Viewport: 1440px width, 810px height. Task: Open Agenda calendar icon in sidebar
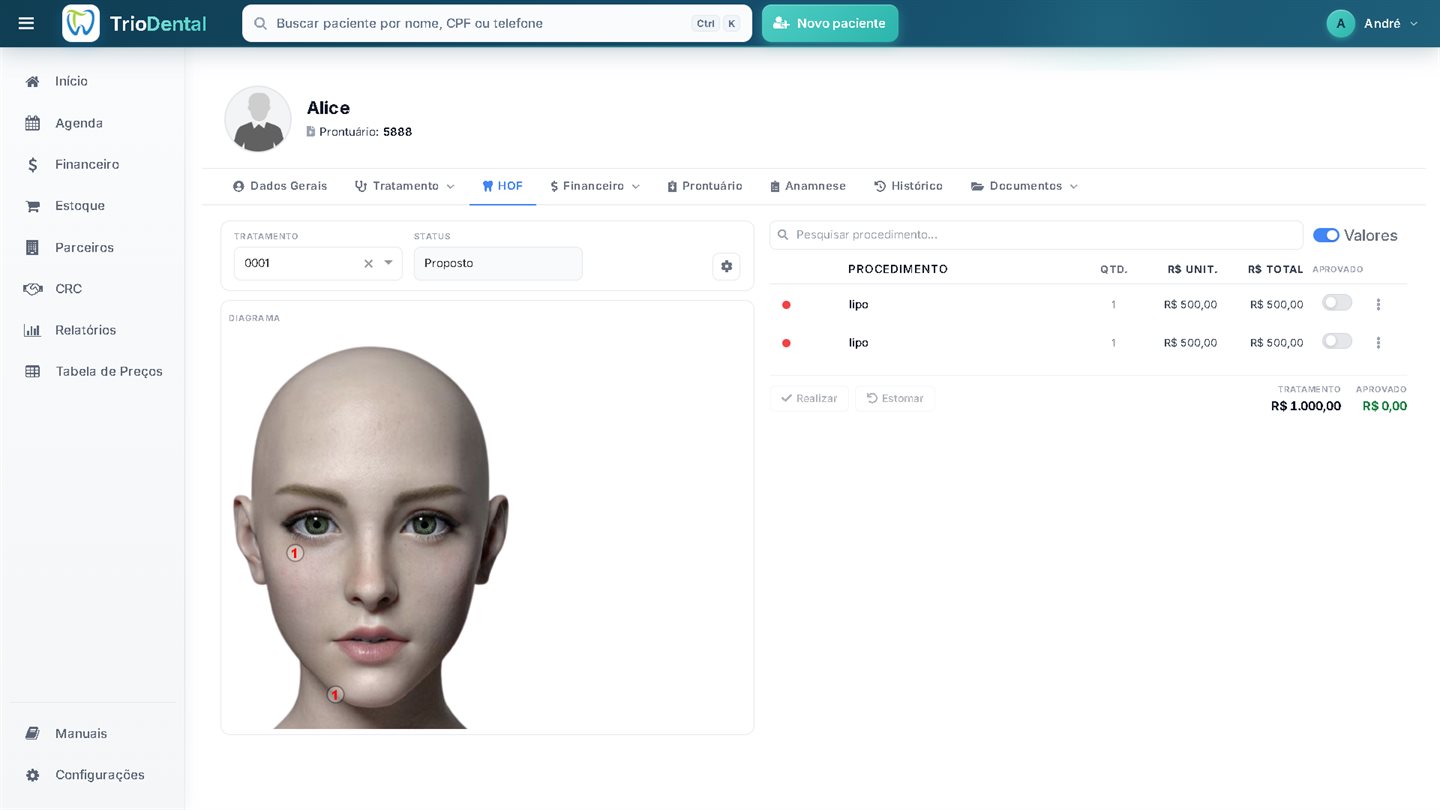pos(33,123)
